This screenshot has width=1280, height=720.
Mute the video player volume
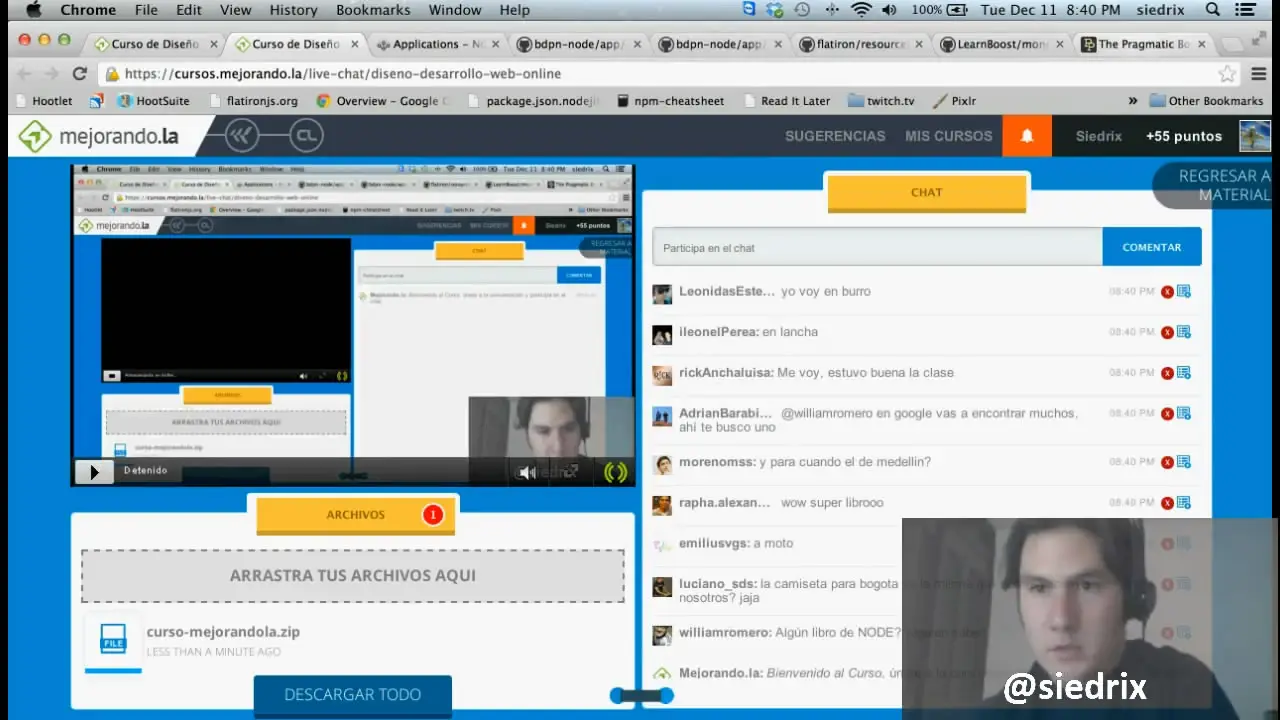[527, 472]
